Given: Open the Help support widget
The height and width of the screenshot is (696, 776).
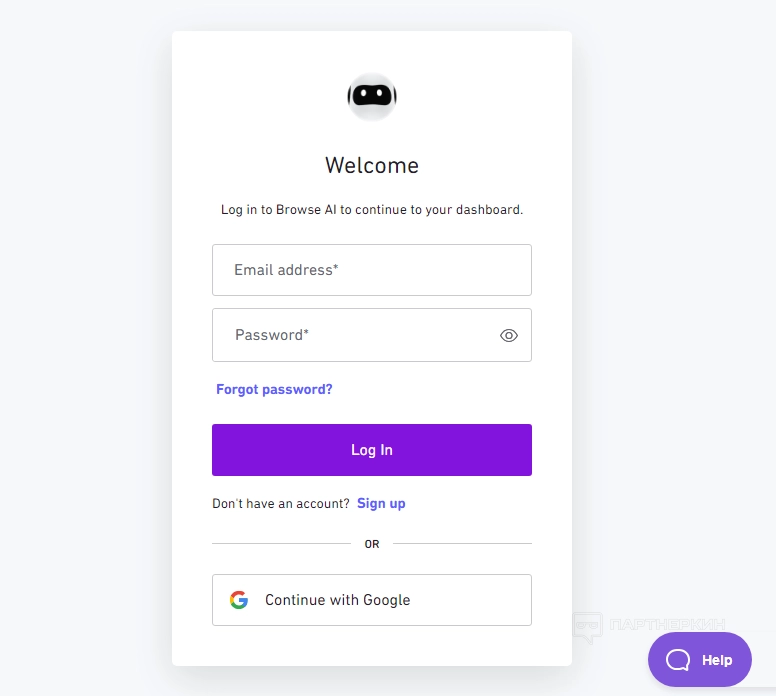Looking at the screenshot, I should point(699,660).
